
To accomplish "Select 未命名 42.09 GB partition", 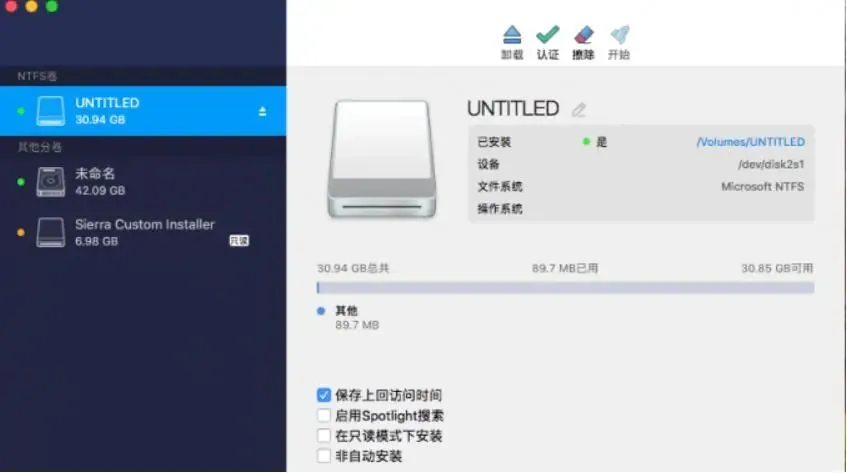I will 143,181.
